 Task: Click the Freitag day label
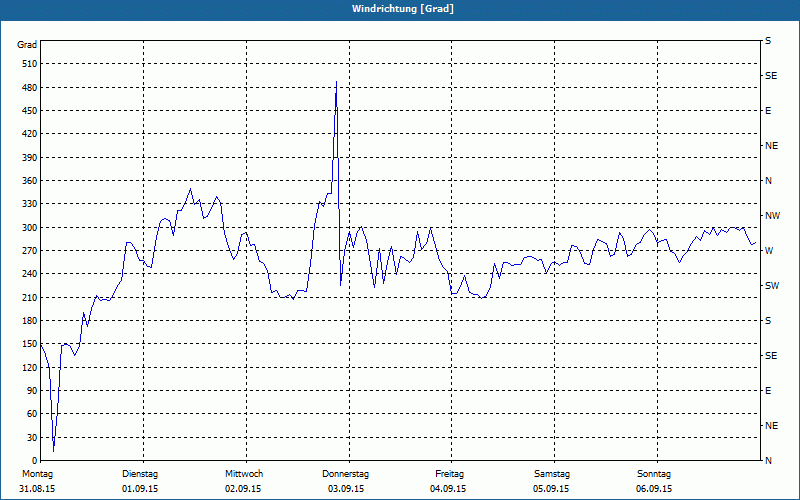tap(449, 474)
